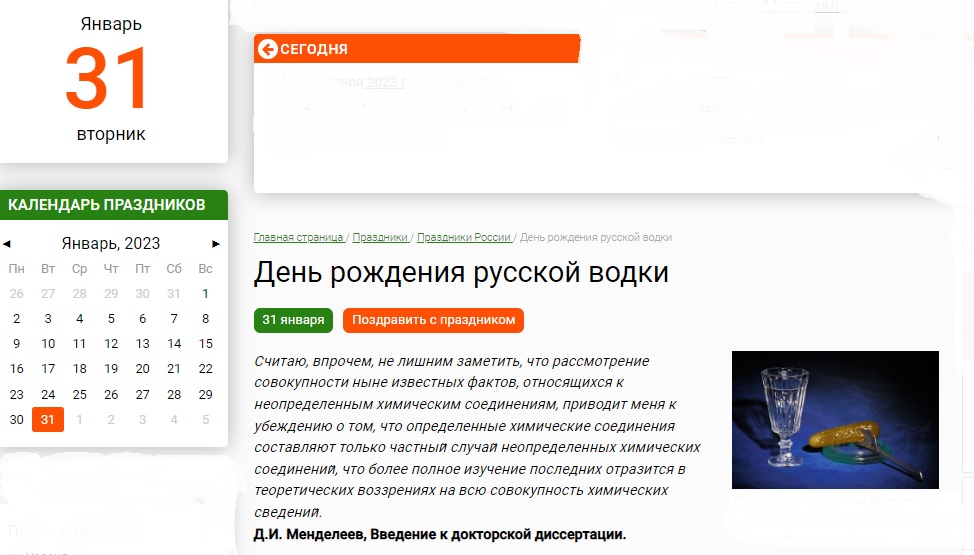The image size is (974, 555).
Task: Select 31 in January calendar
Action: click(x=48, y=420)
